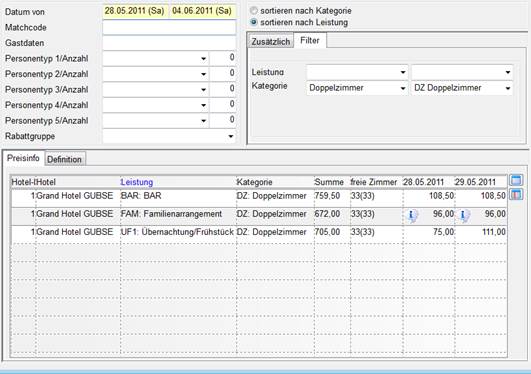Expand the Rabattgruppe dropdown
The width and height of the screenshot is (531, 374).
(231, 137)
